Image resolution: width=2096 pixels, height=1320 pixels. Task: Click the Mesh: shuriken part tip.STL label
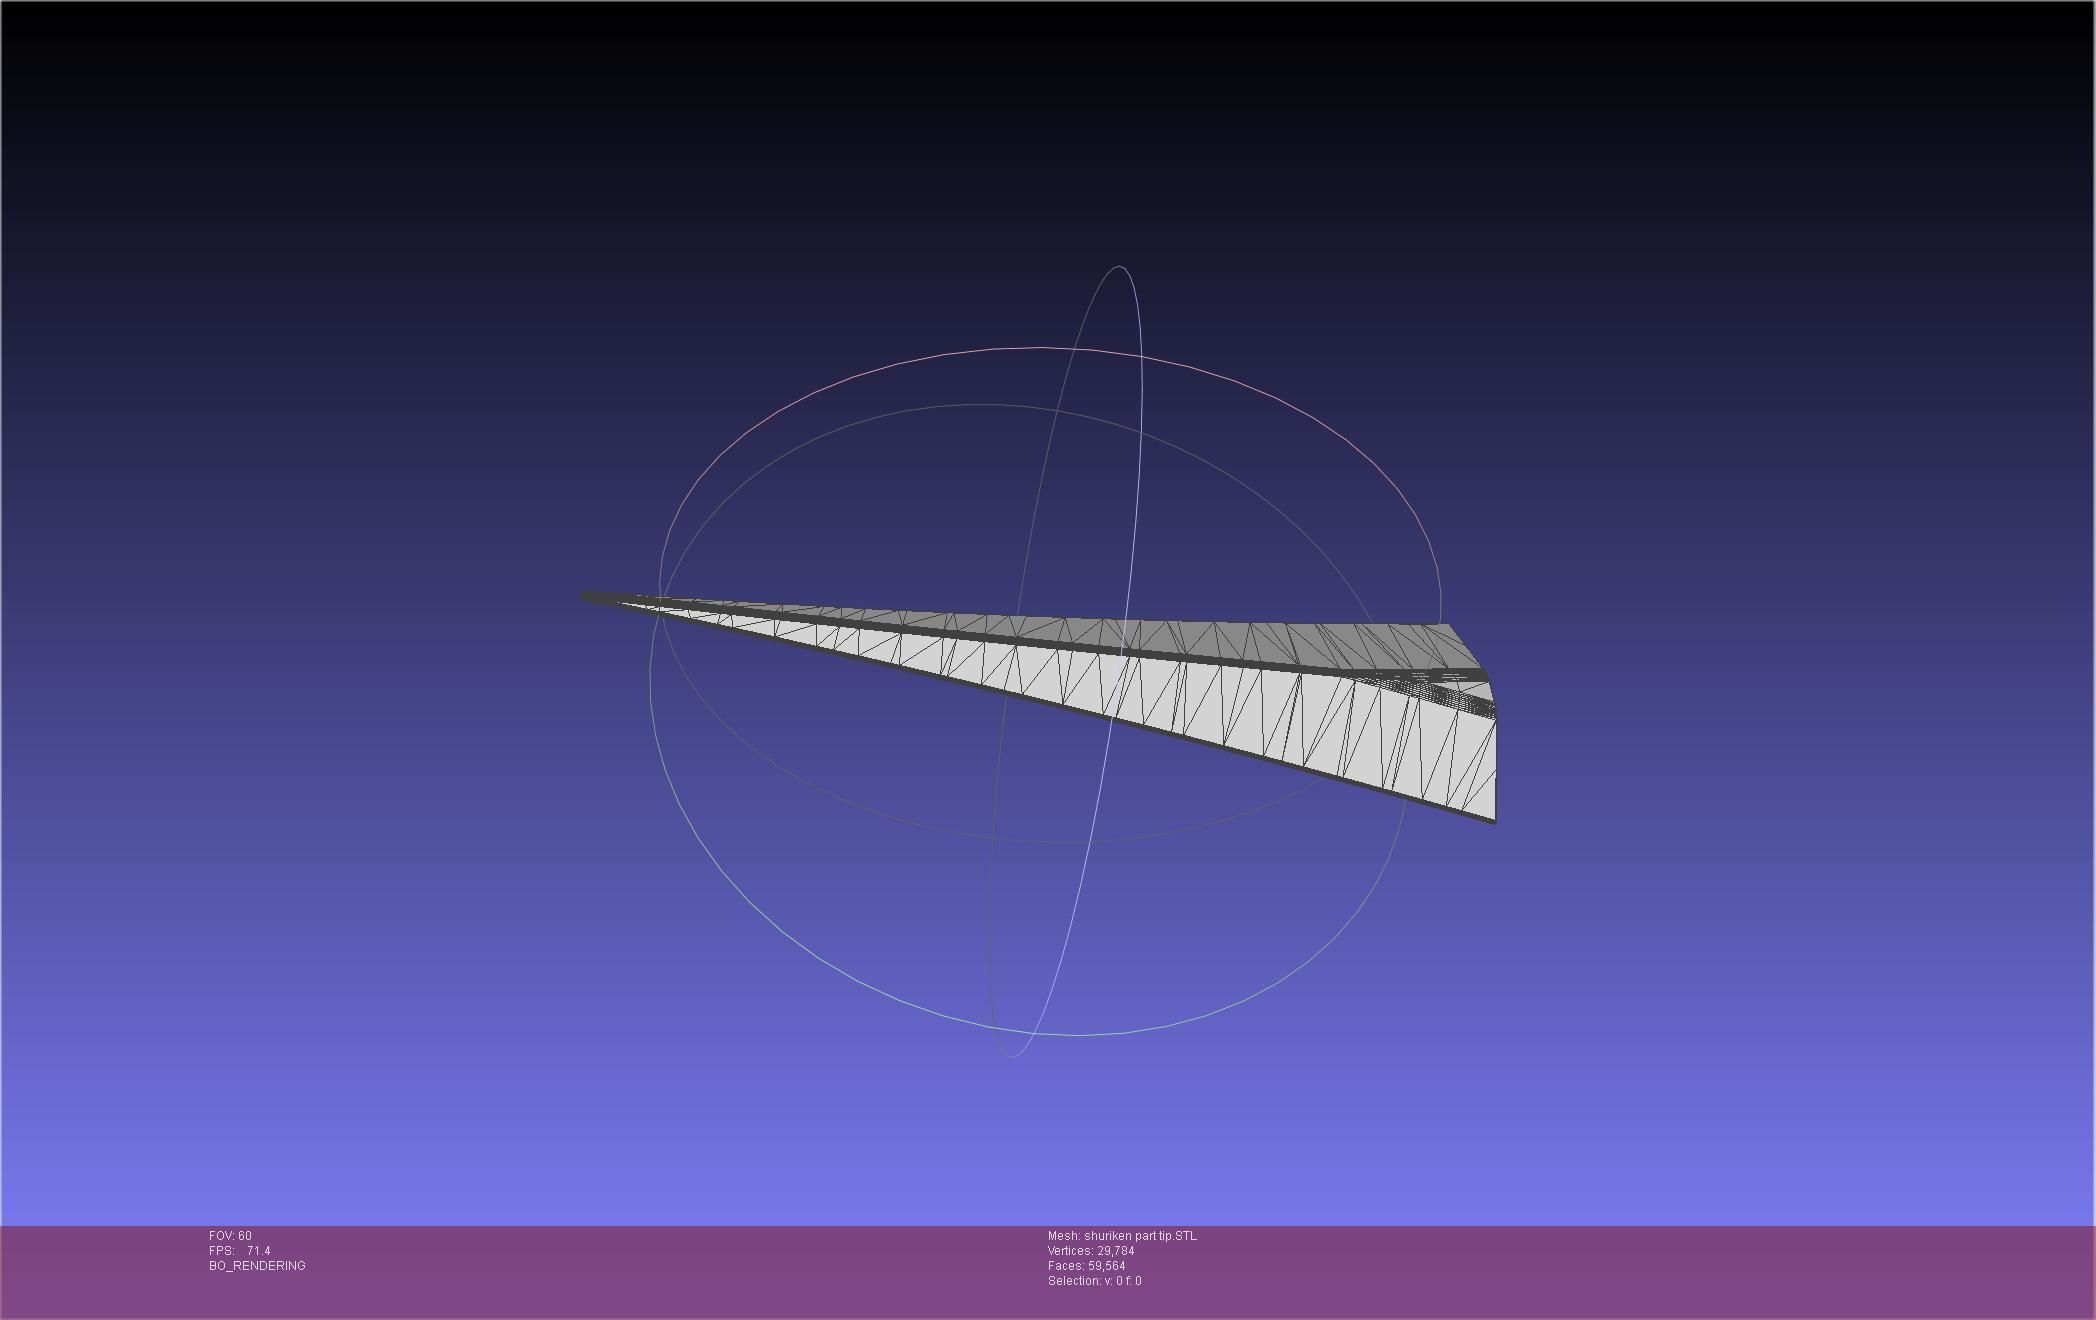click(1122, 1236)
